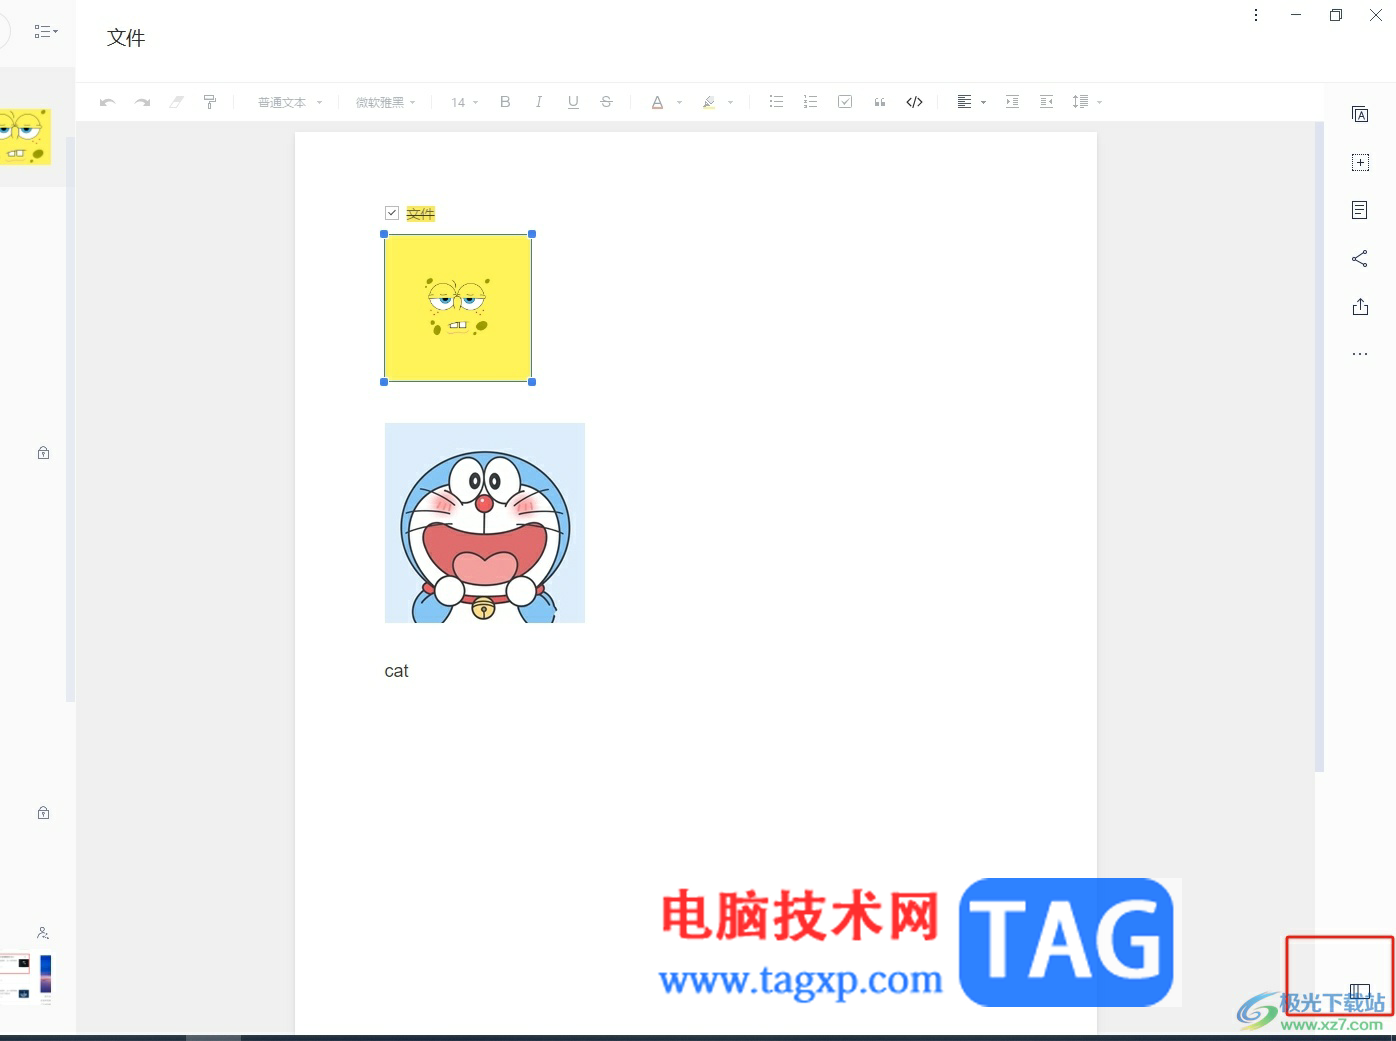Expand the font color arrow
Image resolution: width=1396 pixels, height=1041 pixels.
click(679, 102)
